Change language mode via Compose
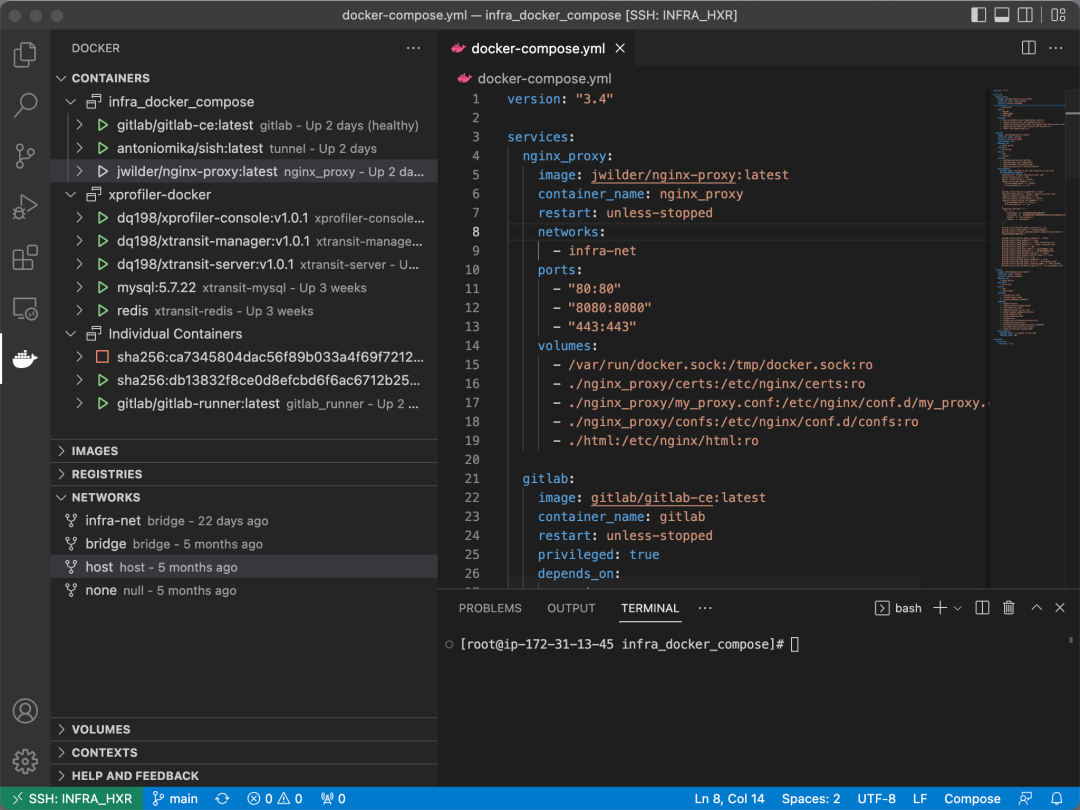The width and height of the screenshot is (1080, 810). pos(972,798)
